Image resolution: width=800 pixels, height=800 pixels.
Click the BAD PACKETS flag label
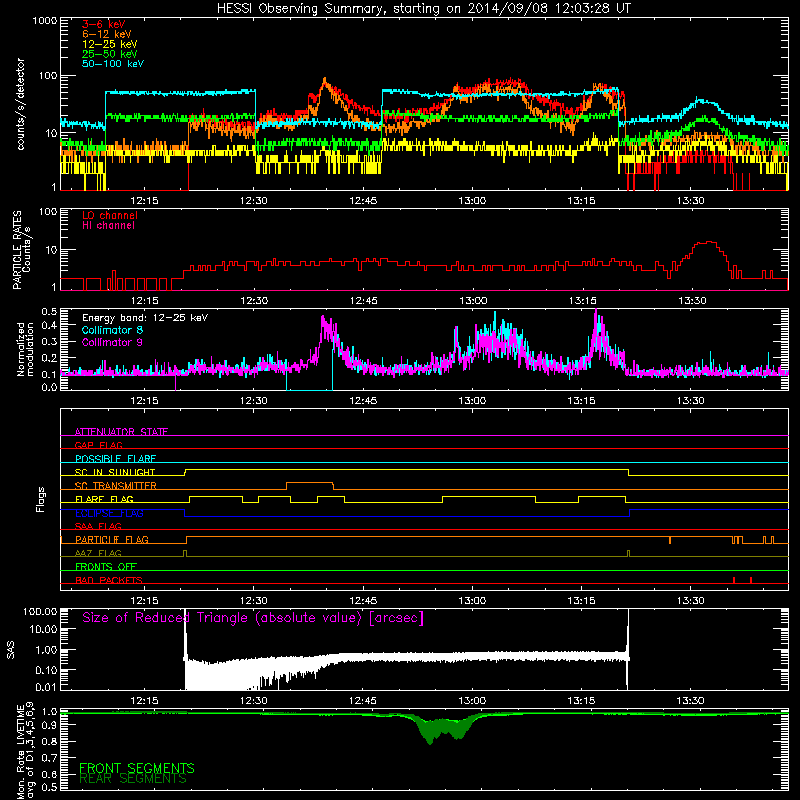tap(109, 580)
